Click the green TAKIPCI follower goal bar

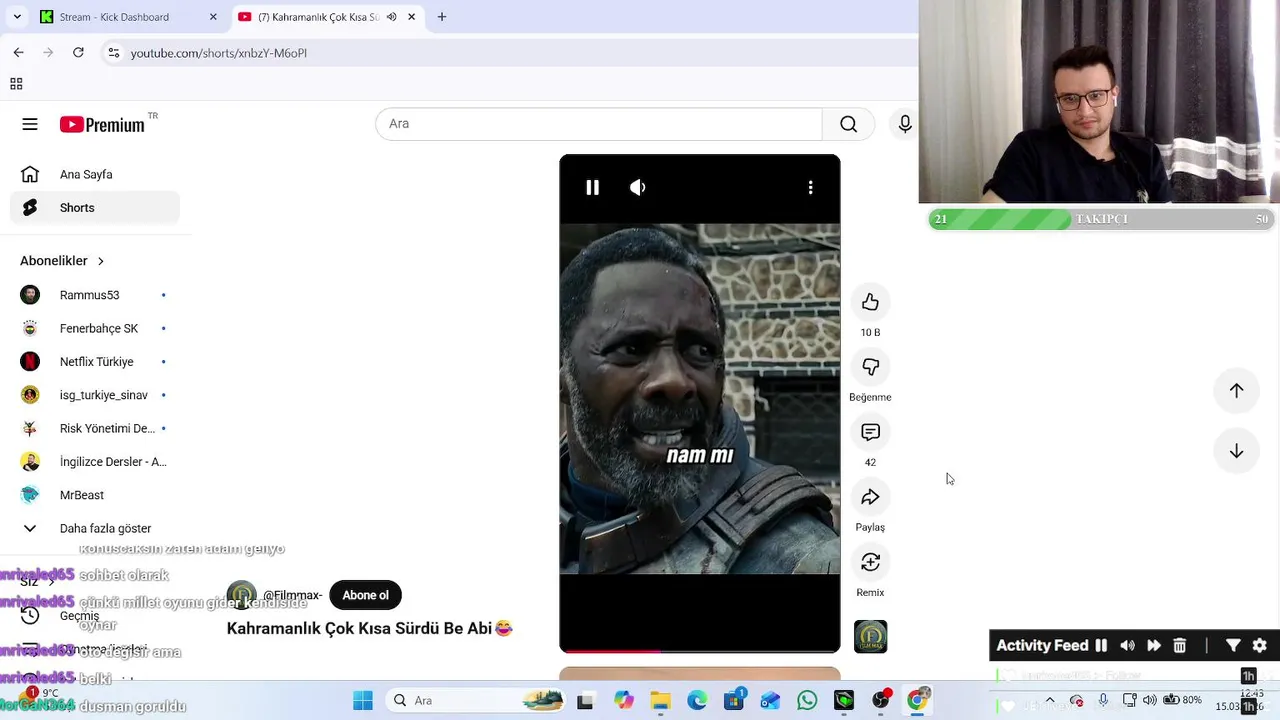[1101, 219]
